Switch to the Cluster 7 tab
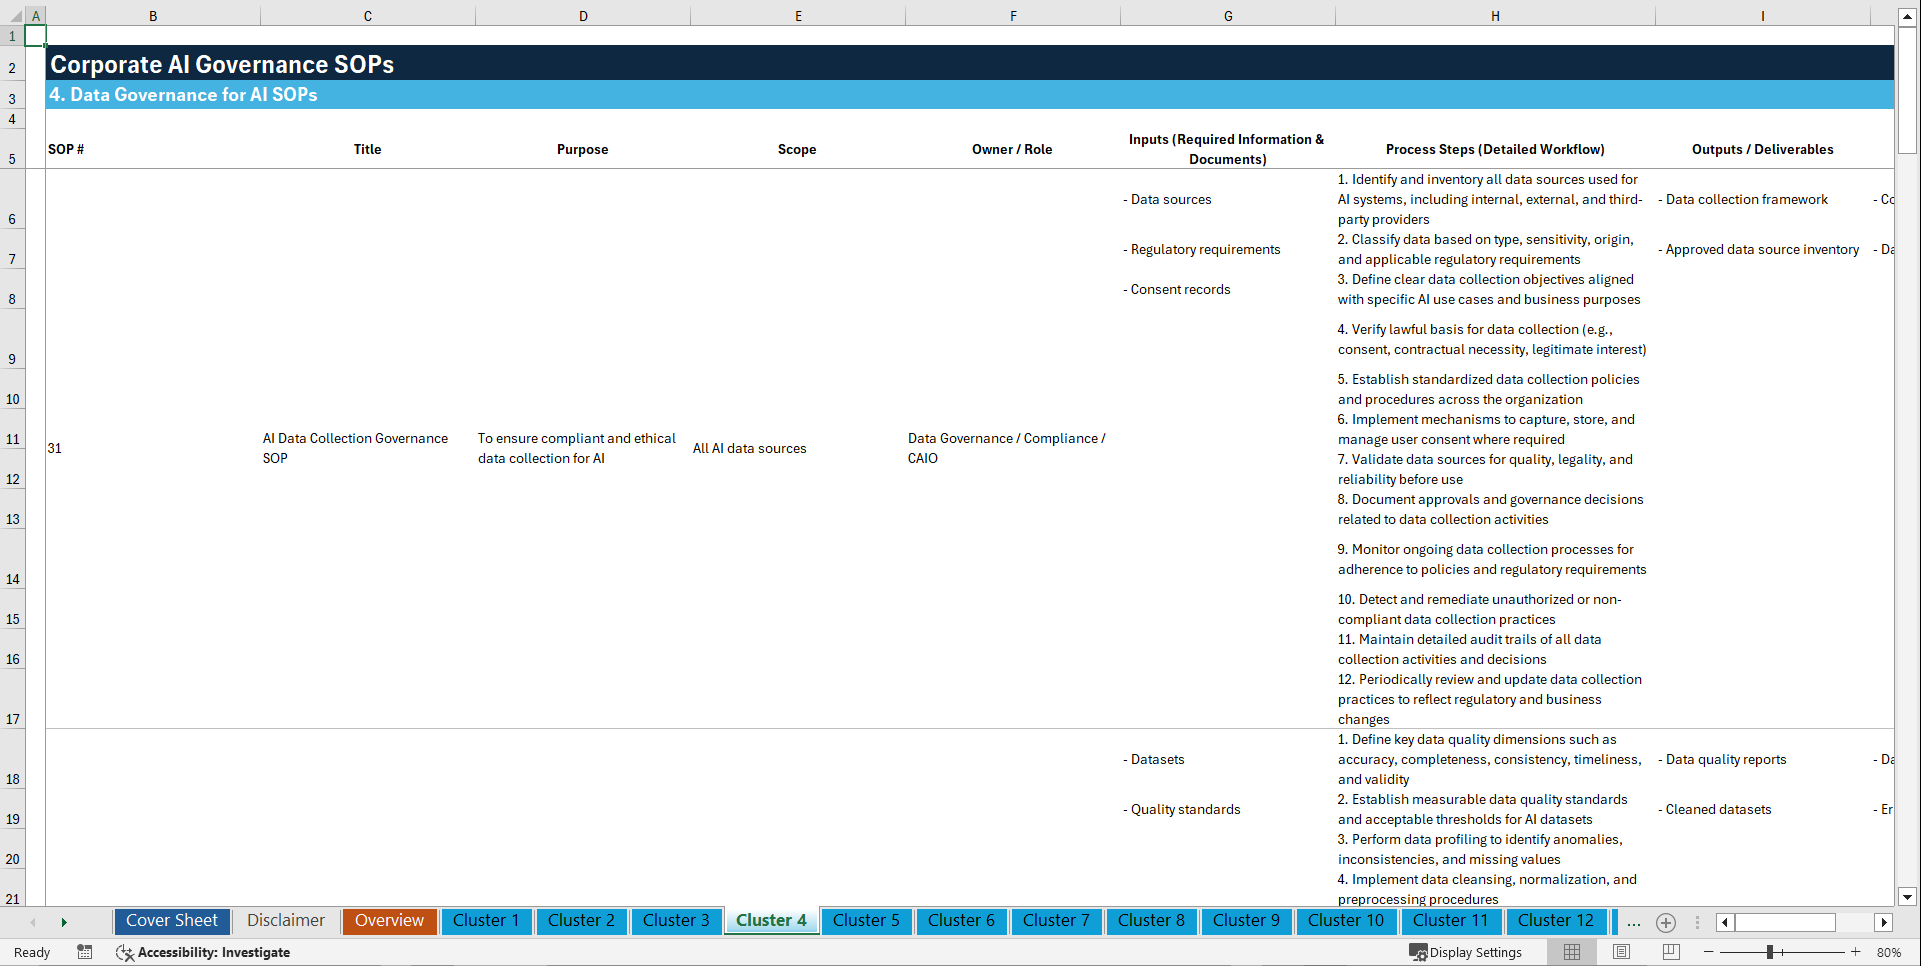 tap(1056, 921)
